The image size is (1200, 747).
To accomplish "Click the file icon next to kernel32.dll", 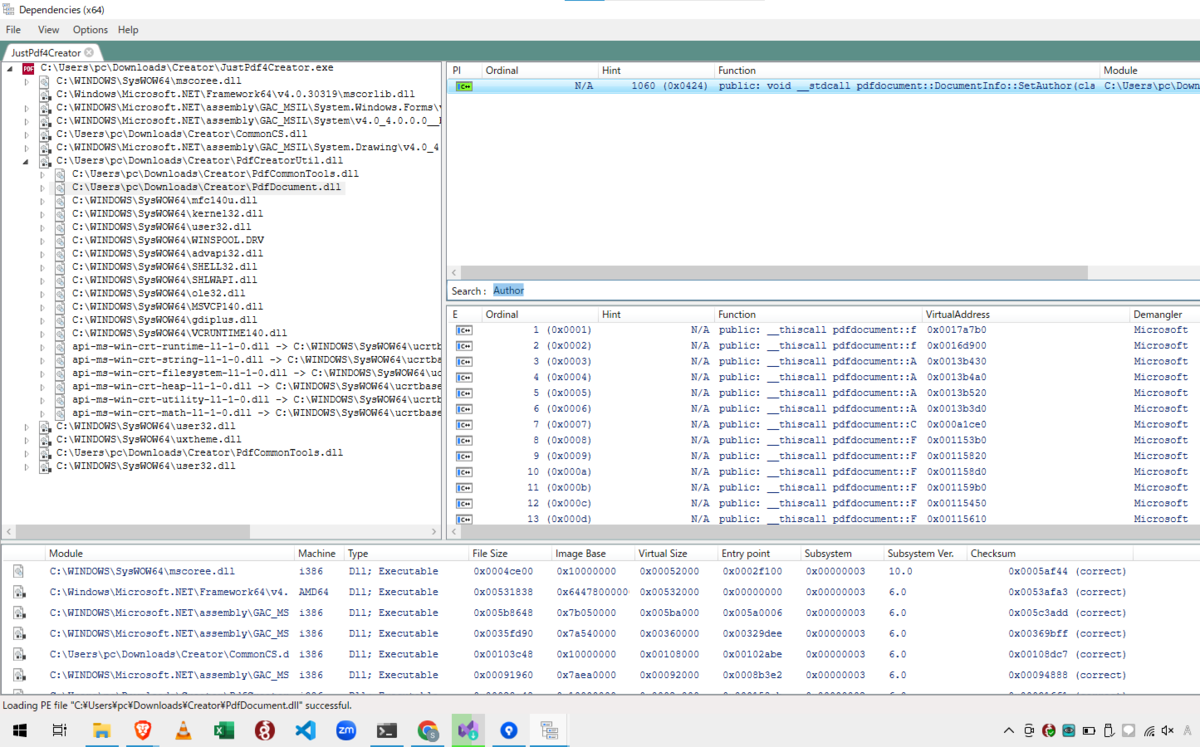I will tap(61, 214).
